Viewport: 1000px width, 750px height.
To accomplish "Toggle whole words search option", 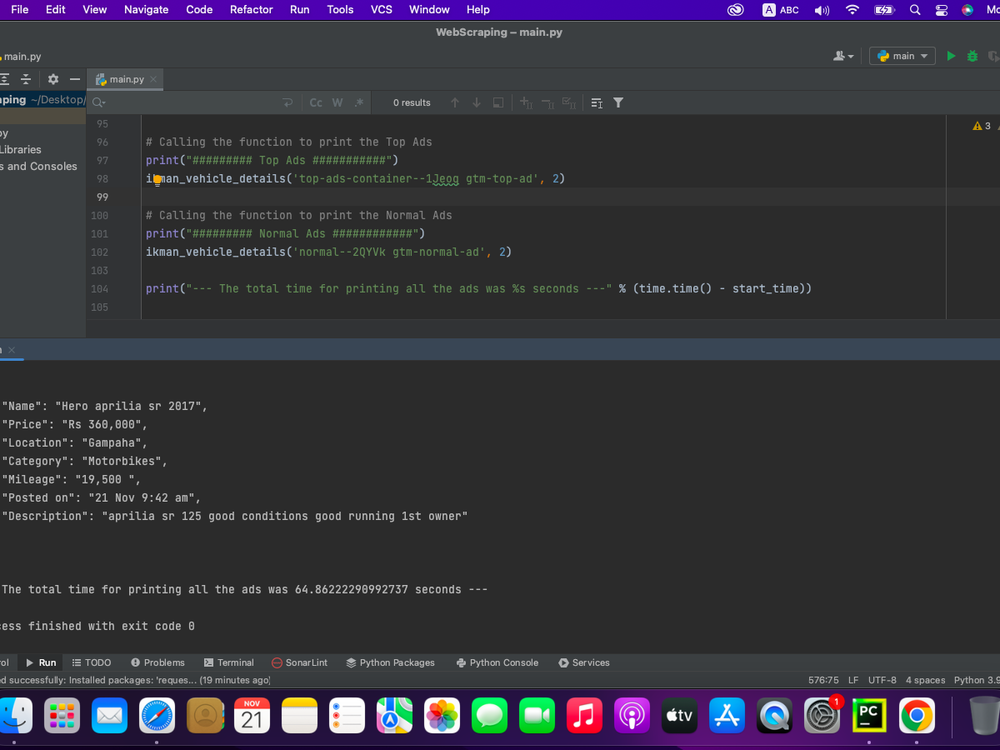I will click(337, 102).
